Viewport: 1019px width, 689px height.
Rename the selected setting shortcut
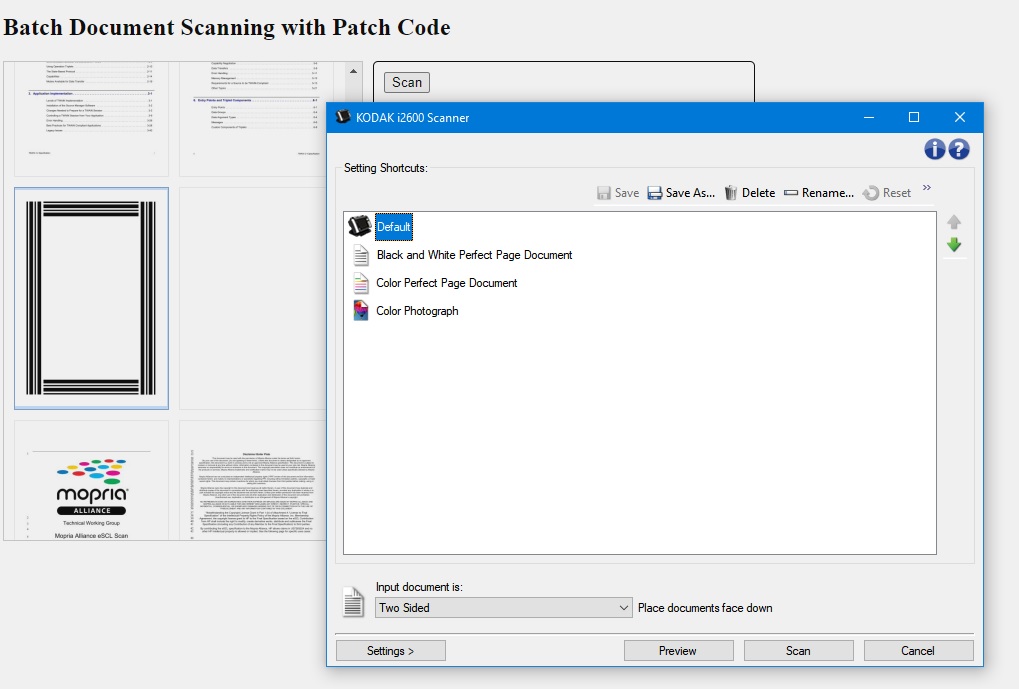[x=818, y=193]
